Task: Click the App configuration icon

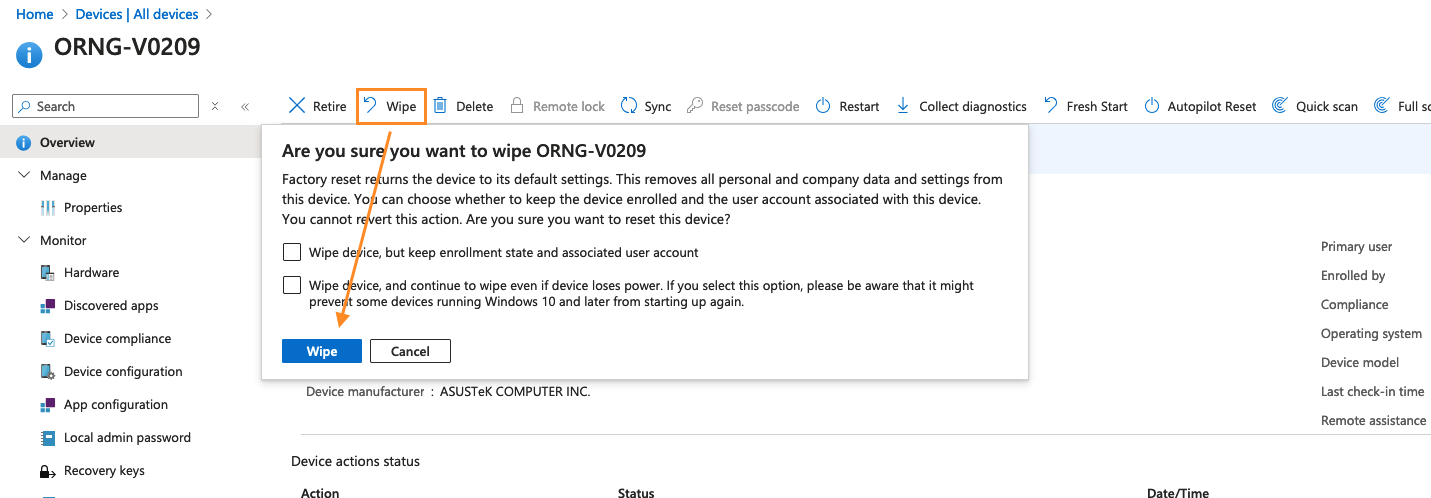Action: pos(47,404)
